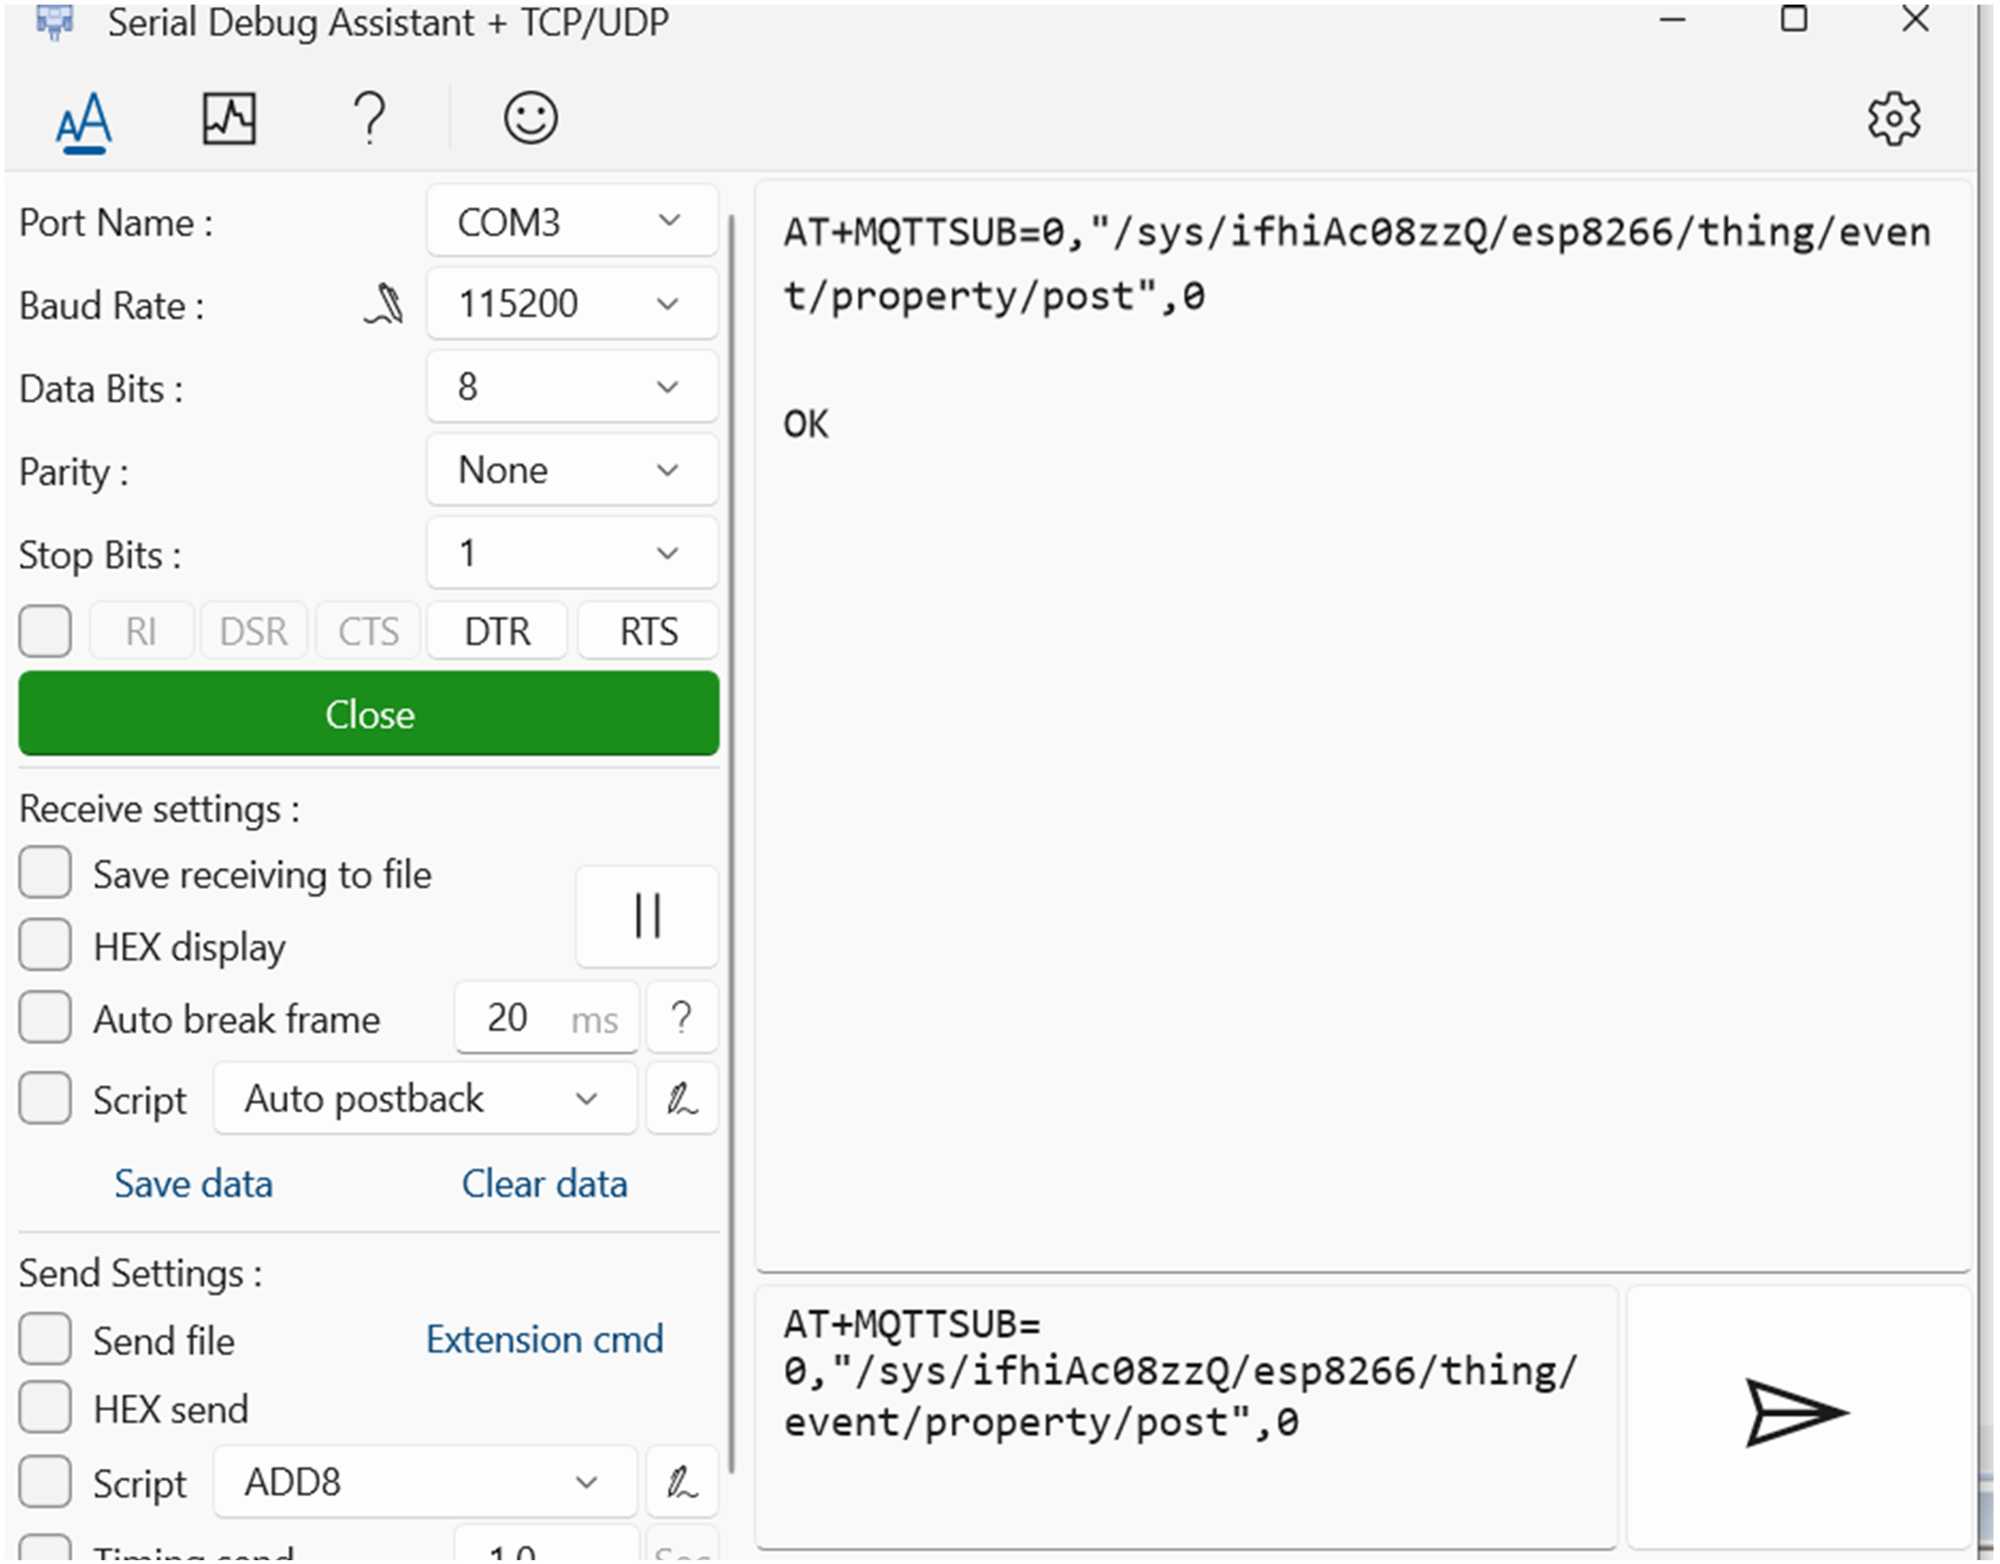
Task: Edit the Auto postback receive script
Action: [x=682, y=1099]
